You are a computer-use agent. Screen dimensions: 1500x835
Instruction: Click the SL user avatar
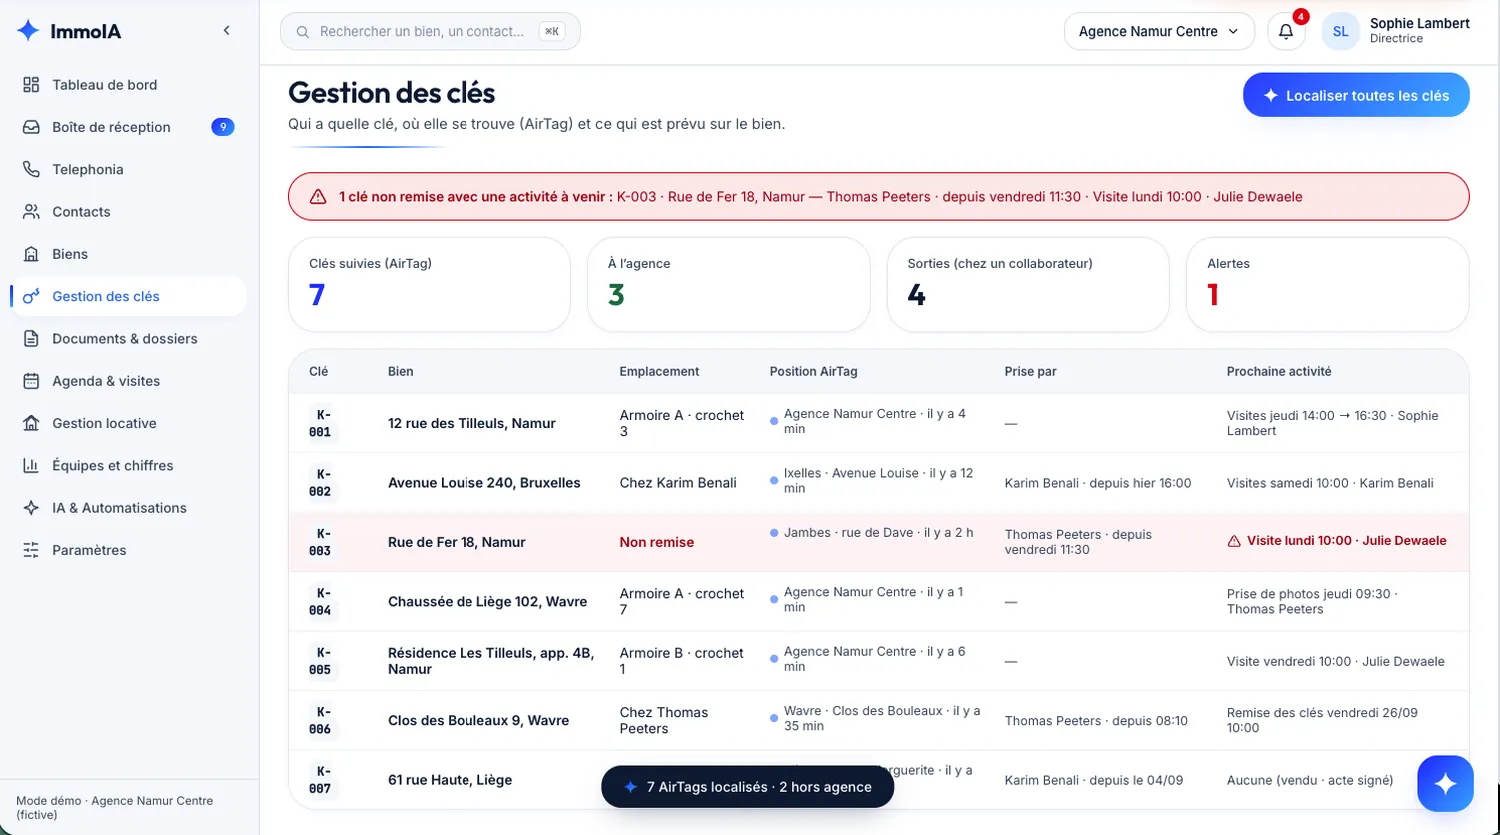(x=1341, y=32)
